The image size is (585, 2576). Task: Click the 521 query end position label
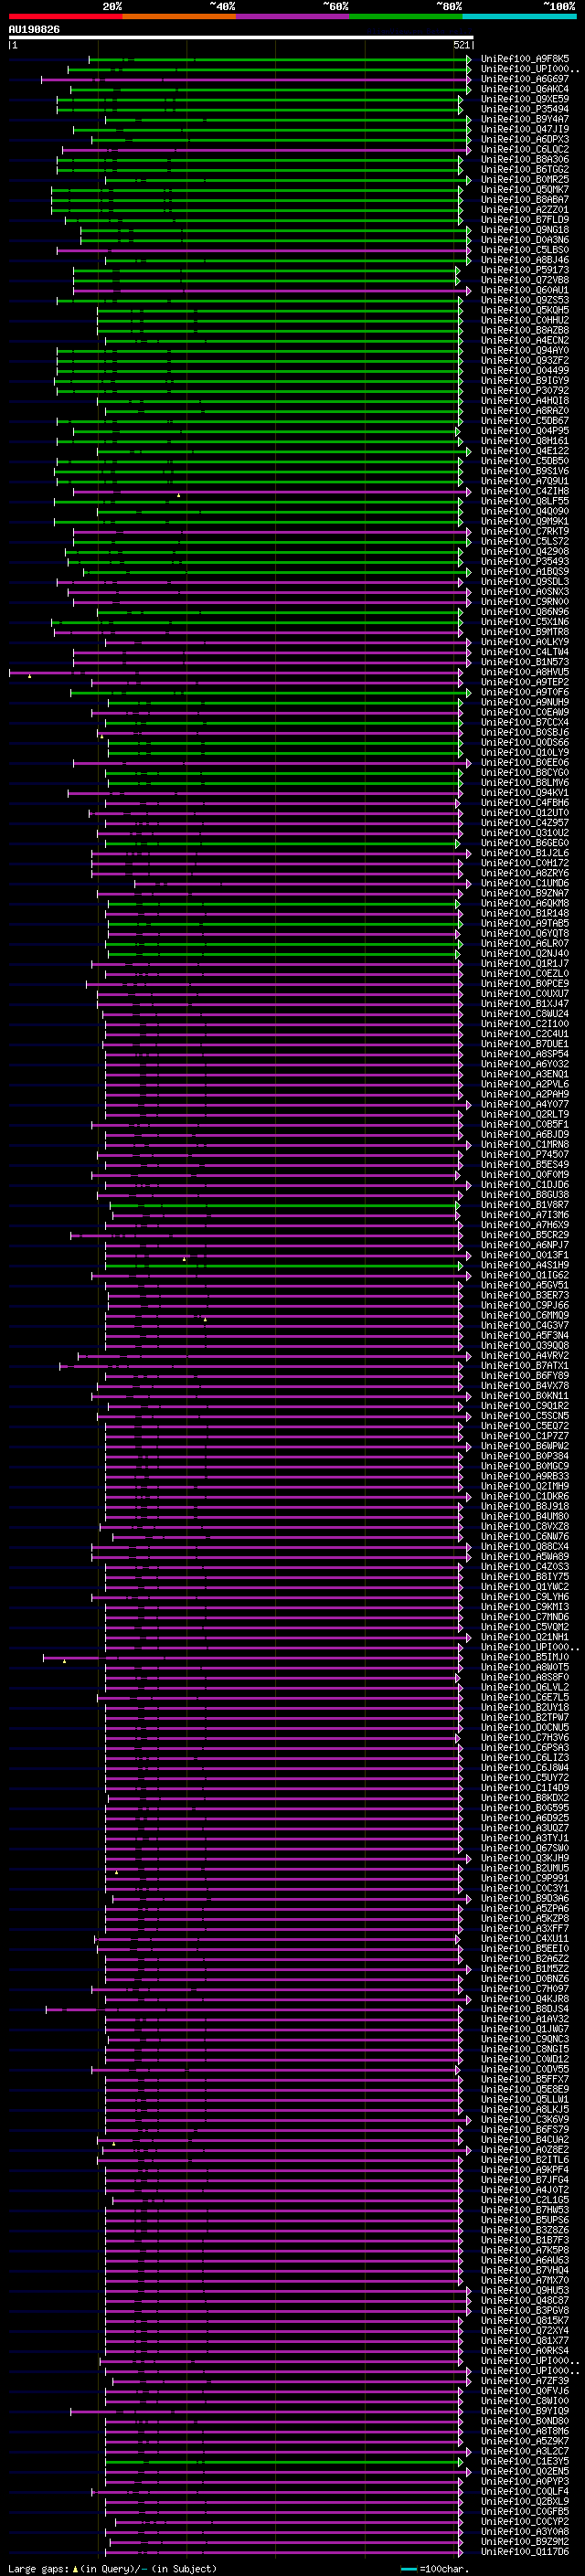[x=462, y=45]
